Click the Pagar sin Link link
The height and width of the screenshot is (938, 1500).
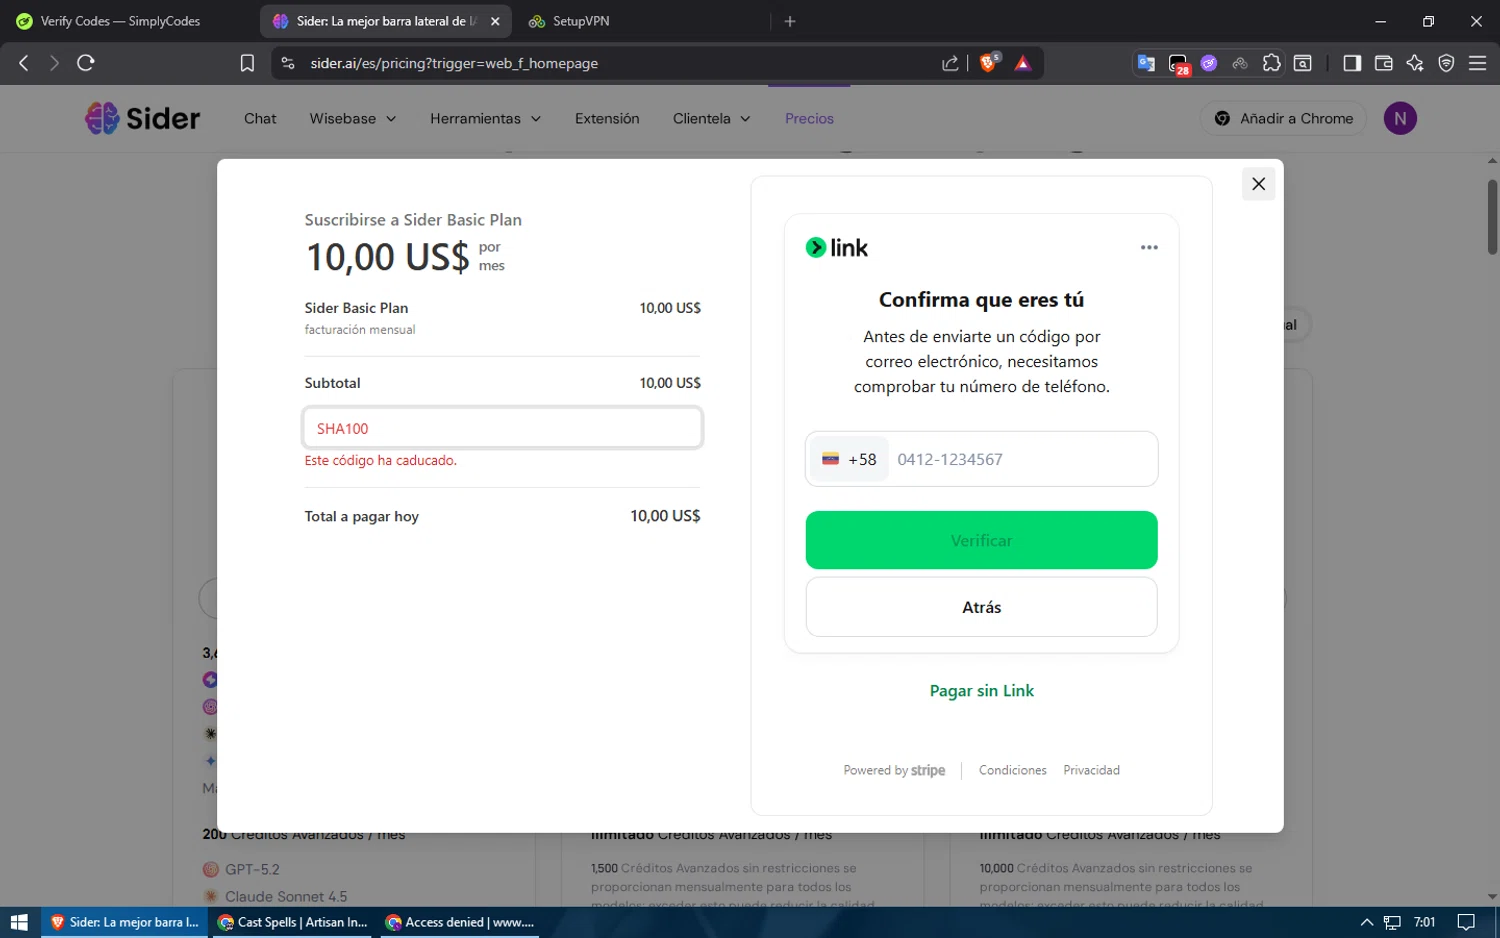click(981, 690)
